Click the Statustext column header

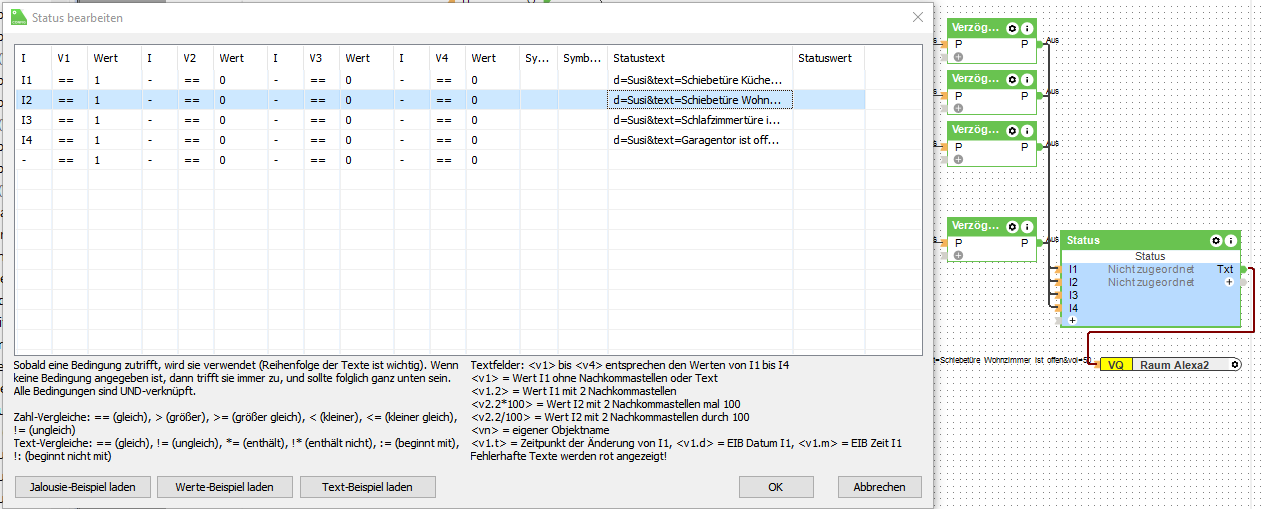[700, 58]
